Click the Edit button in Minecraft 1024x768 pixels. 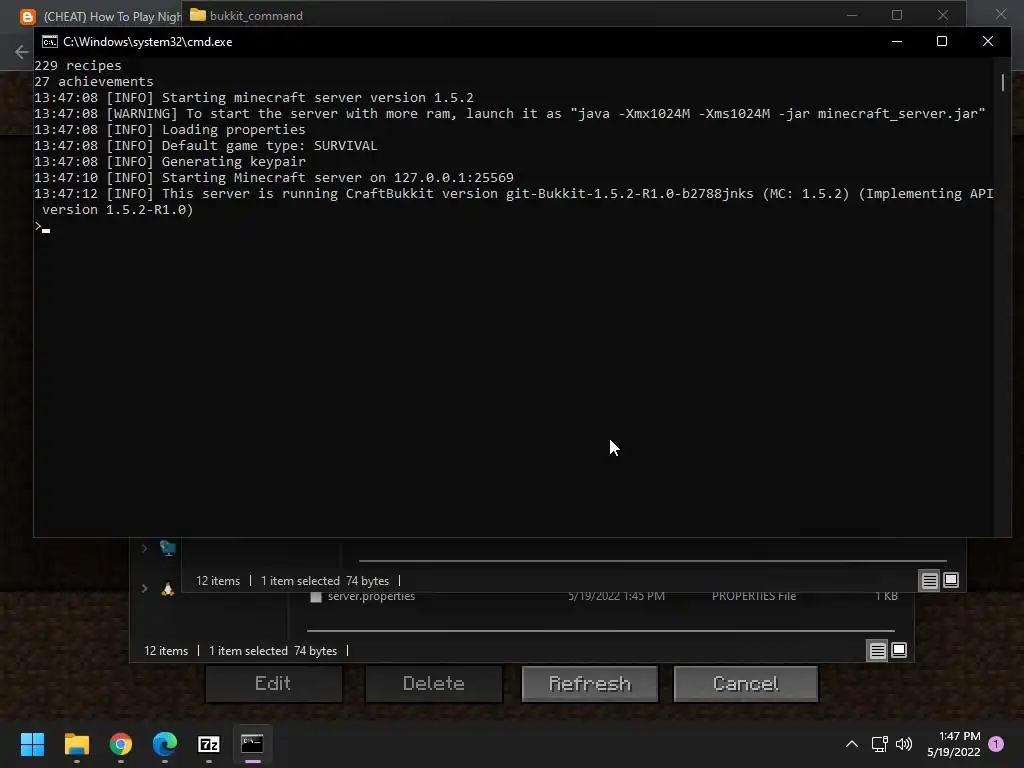[274, 684]
